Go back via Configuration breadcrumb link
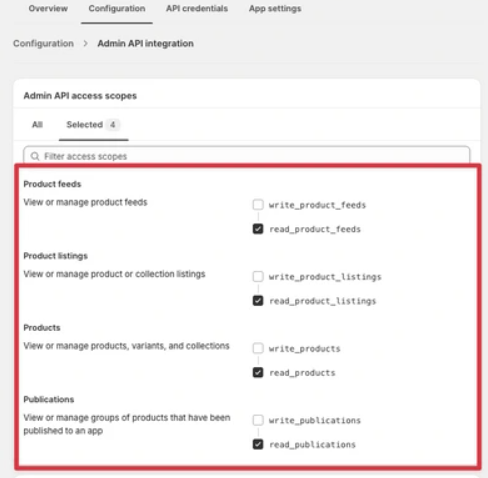Image resolution: width=488 pixels, height=478 pixels. click(x=43, y=44)
